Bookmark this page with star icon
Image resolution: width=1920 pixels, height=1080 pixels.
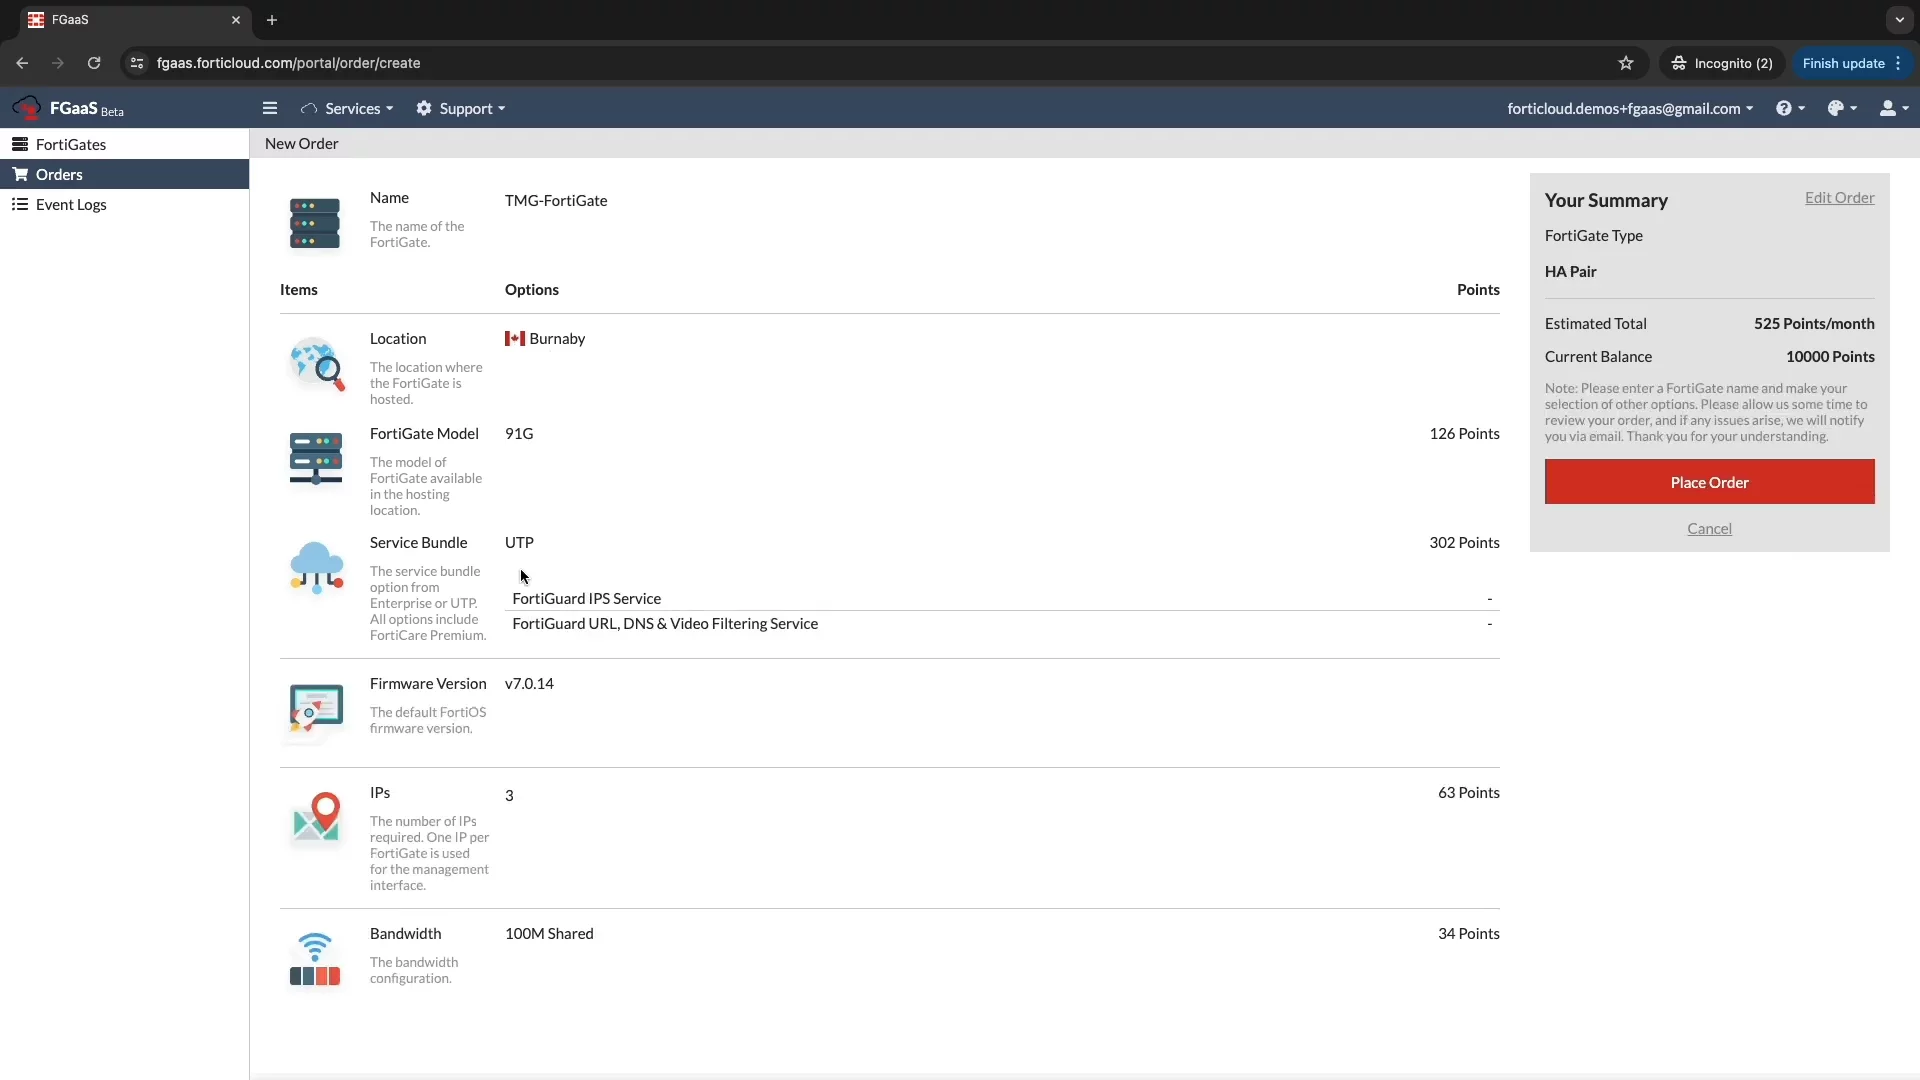point(1626,63)
